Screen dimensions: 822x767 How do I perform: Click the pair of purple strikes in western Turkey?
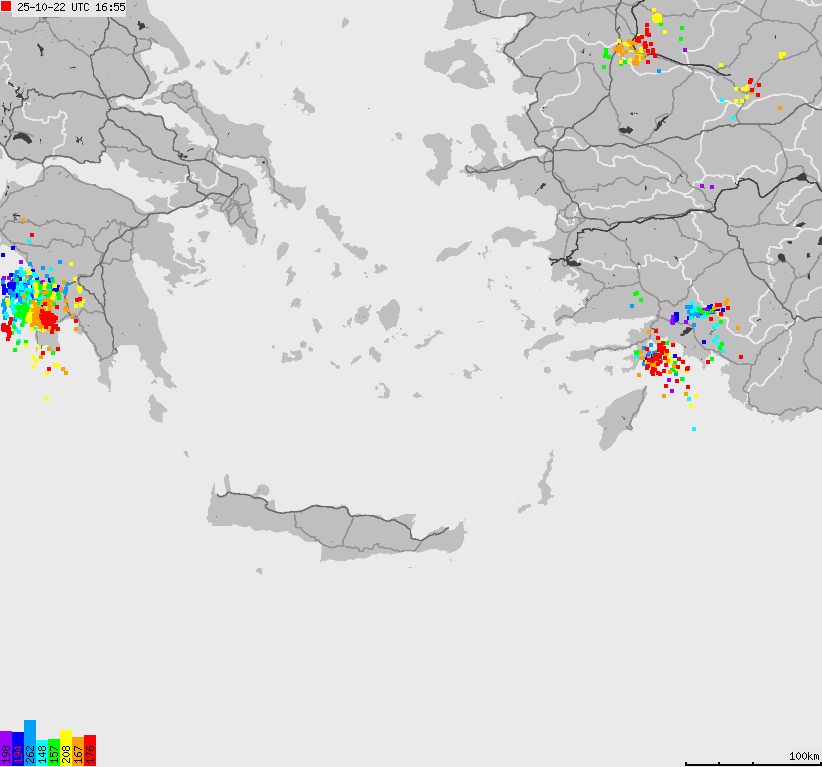pyautogui.click(x=706, y=186)
